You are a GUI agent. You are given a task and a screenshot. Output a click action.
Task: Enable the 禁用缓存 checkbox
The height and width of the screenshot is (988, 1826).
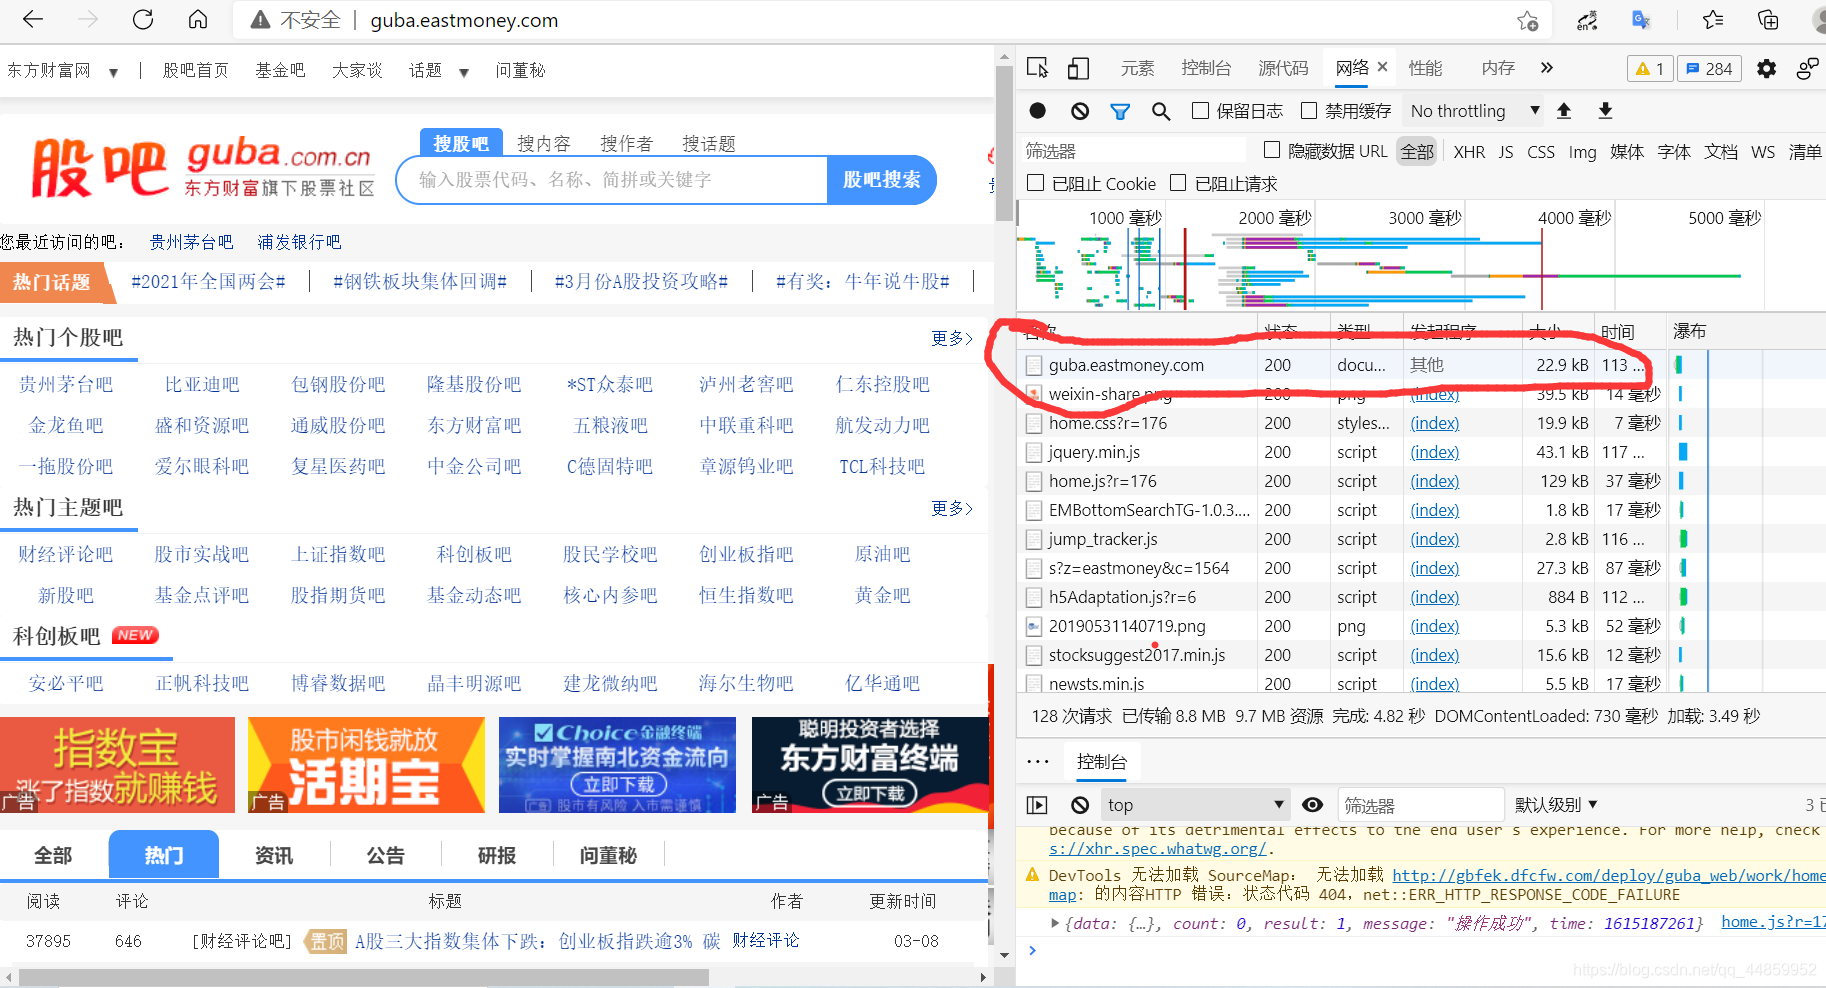(1308, 110)
